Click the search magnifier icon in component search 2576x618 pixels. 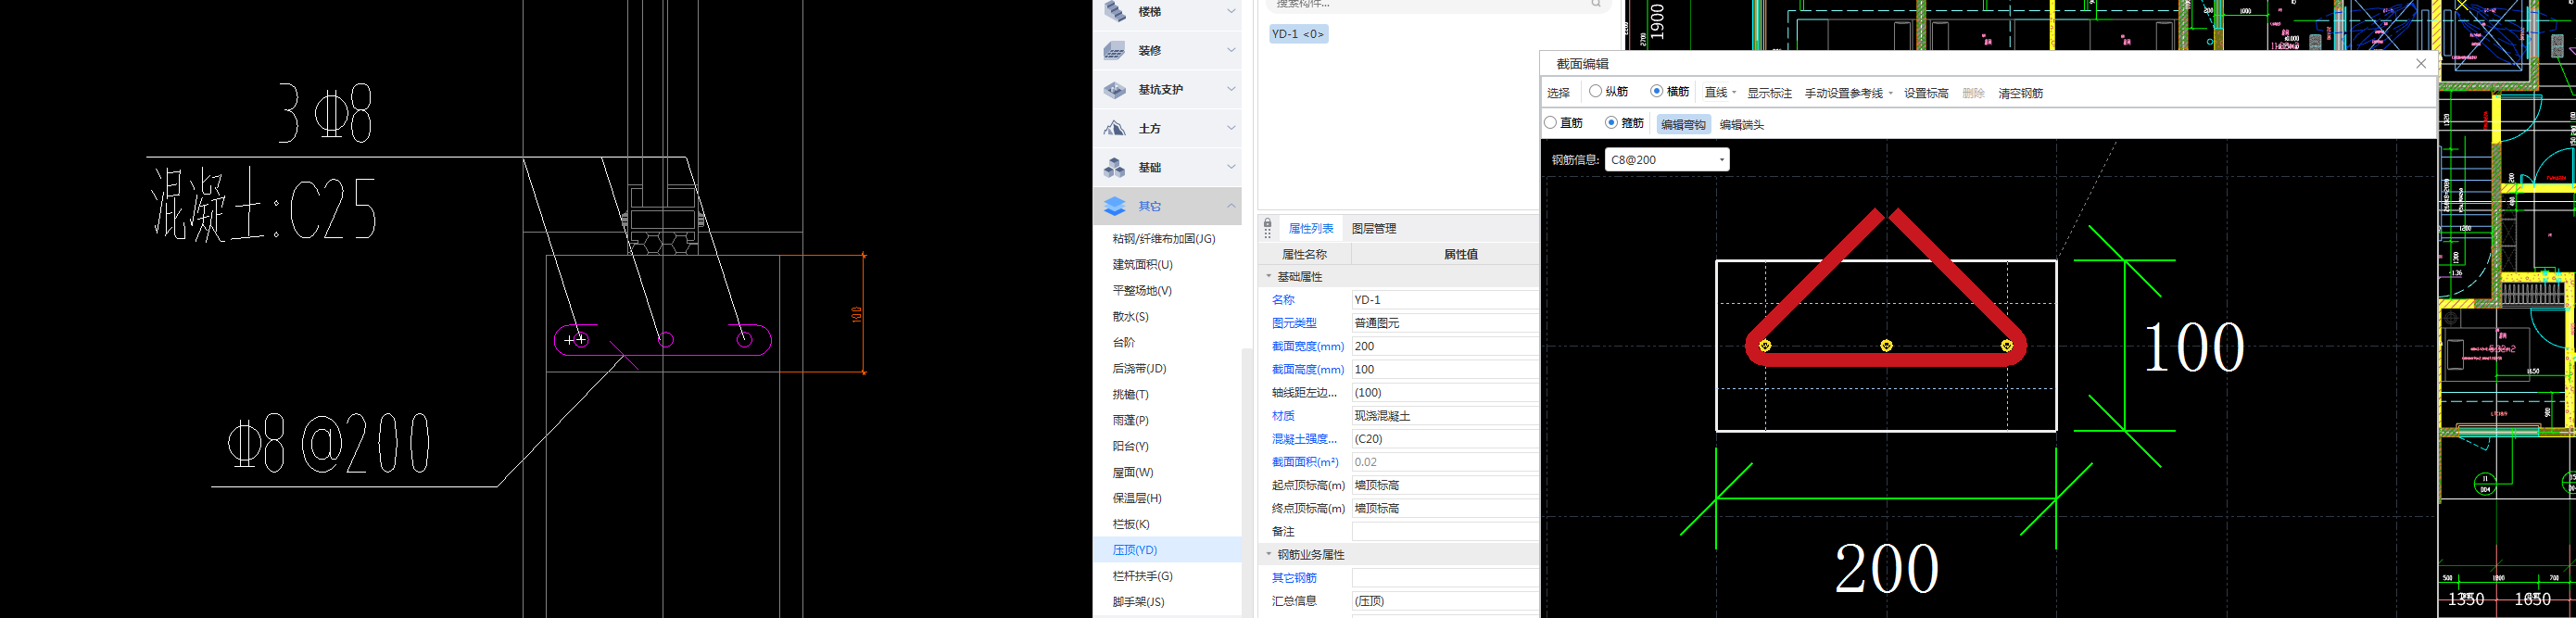(1596, 4)
